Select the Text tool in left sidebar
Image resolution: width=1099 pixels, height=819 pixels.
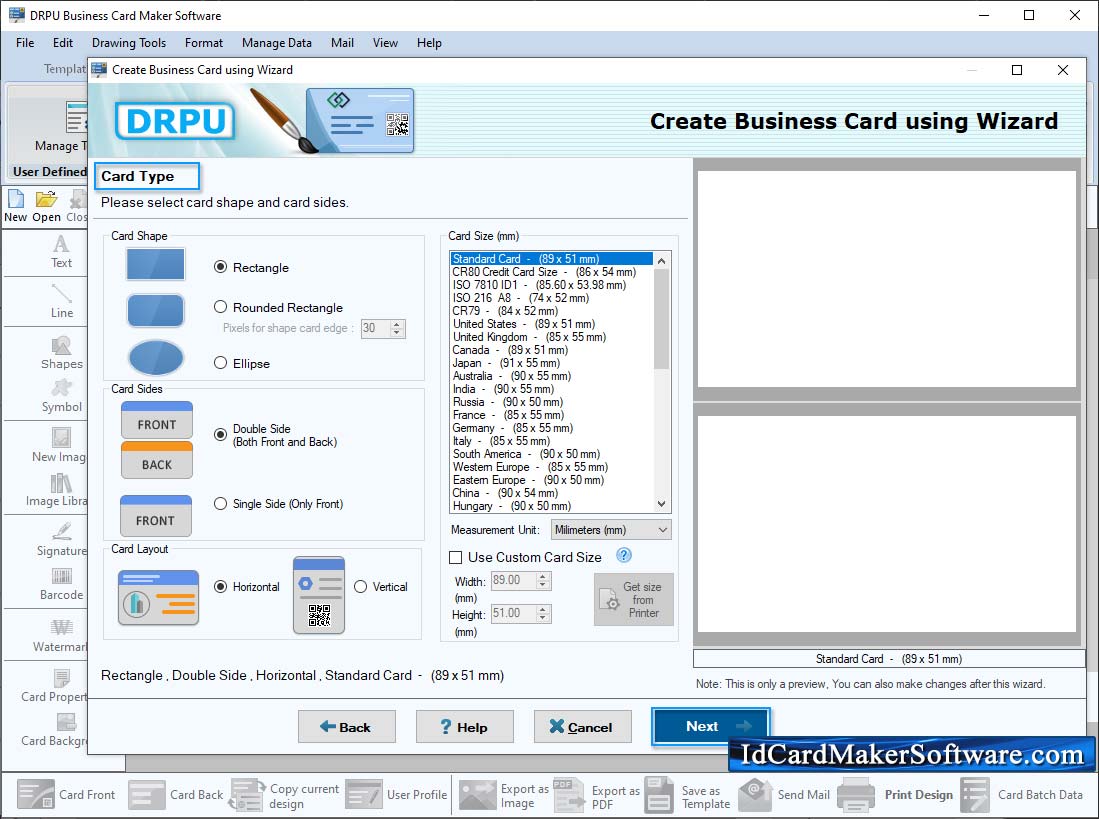tap(61, 252)
